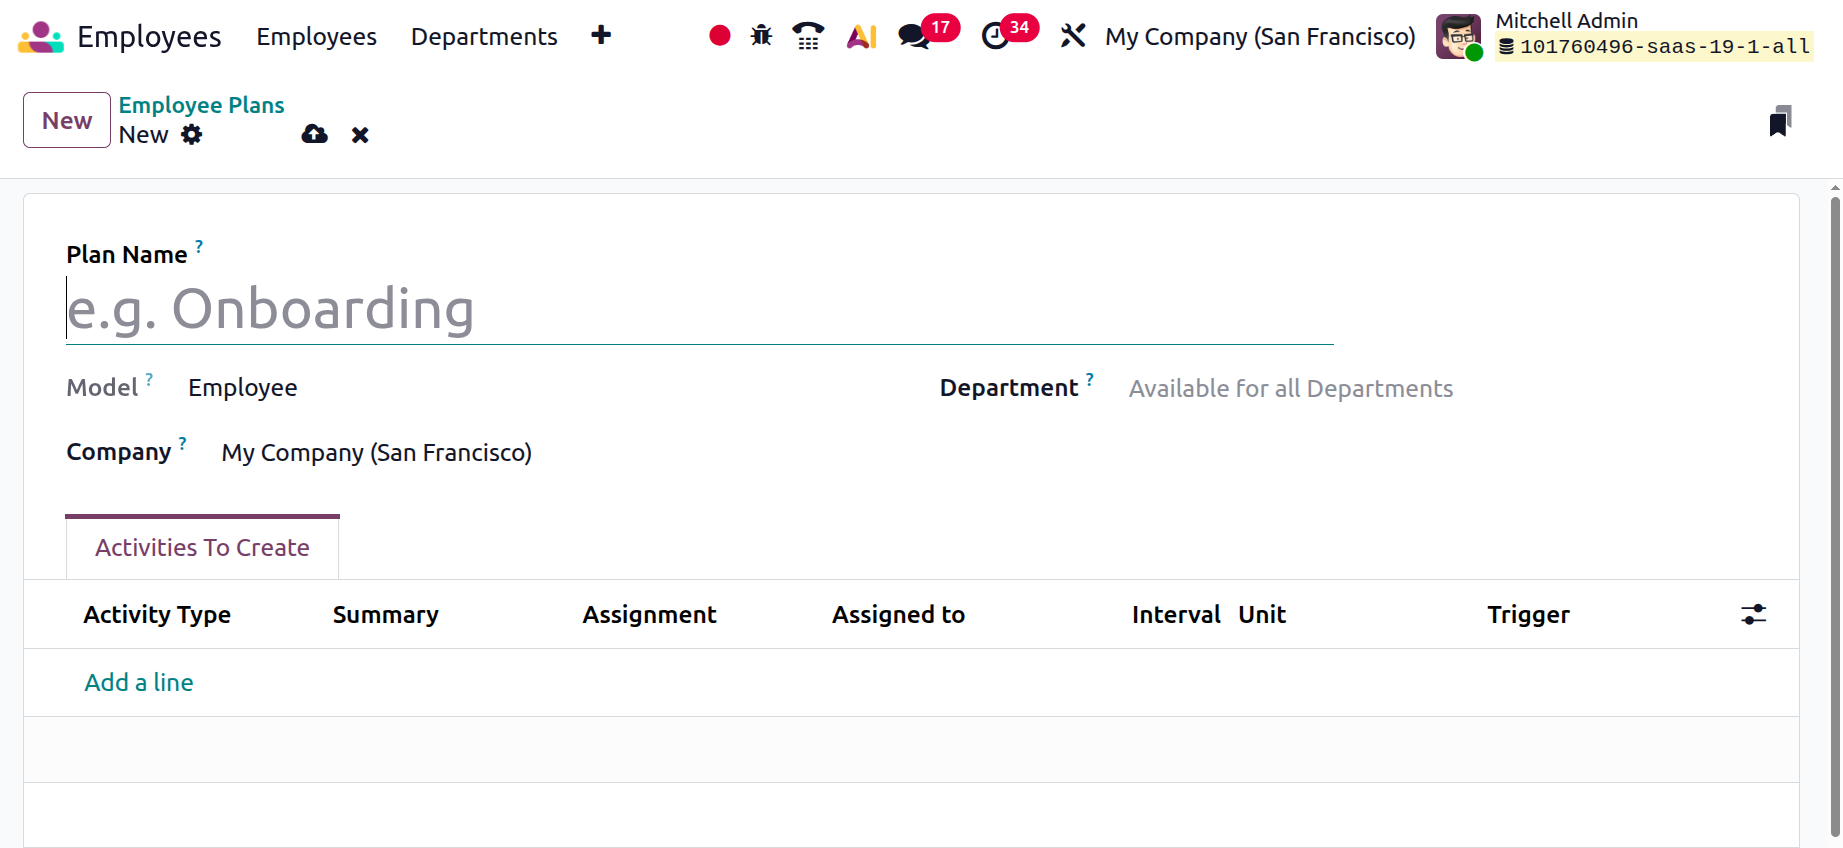The height and width of the screenshot is (848, 1843).
Task: Show the Department field help question mark
Action: [x=1090, y=379]
